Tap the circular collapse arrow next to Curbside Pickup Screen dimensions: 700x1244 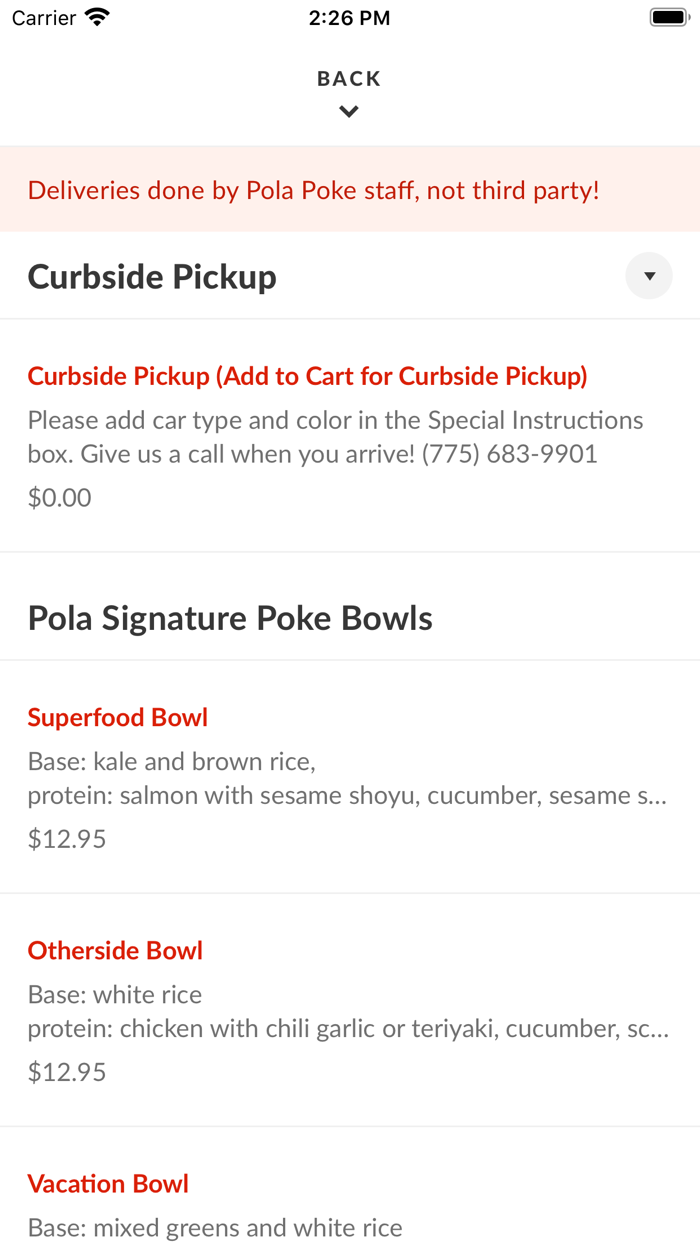tap(648, 275)
